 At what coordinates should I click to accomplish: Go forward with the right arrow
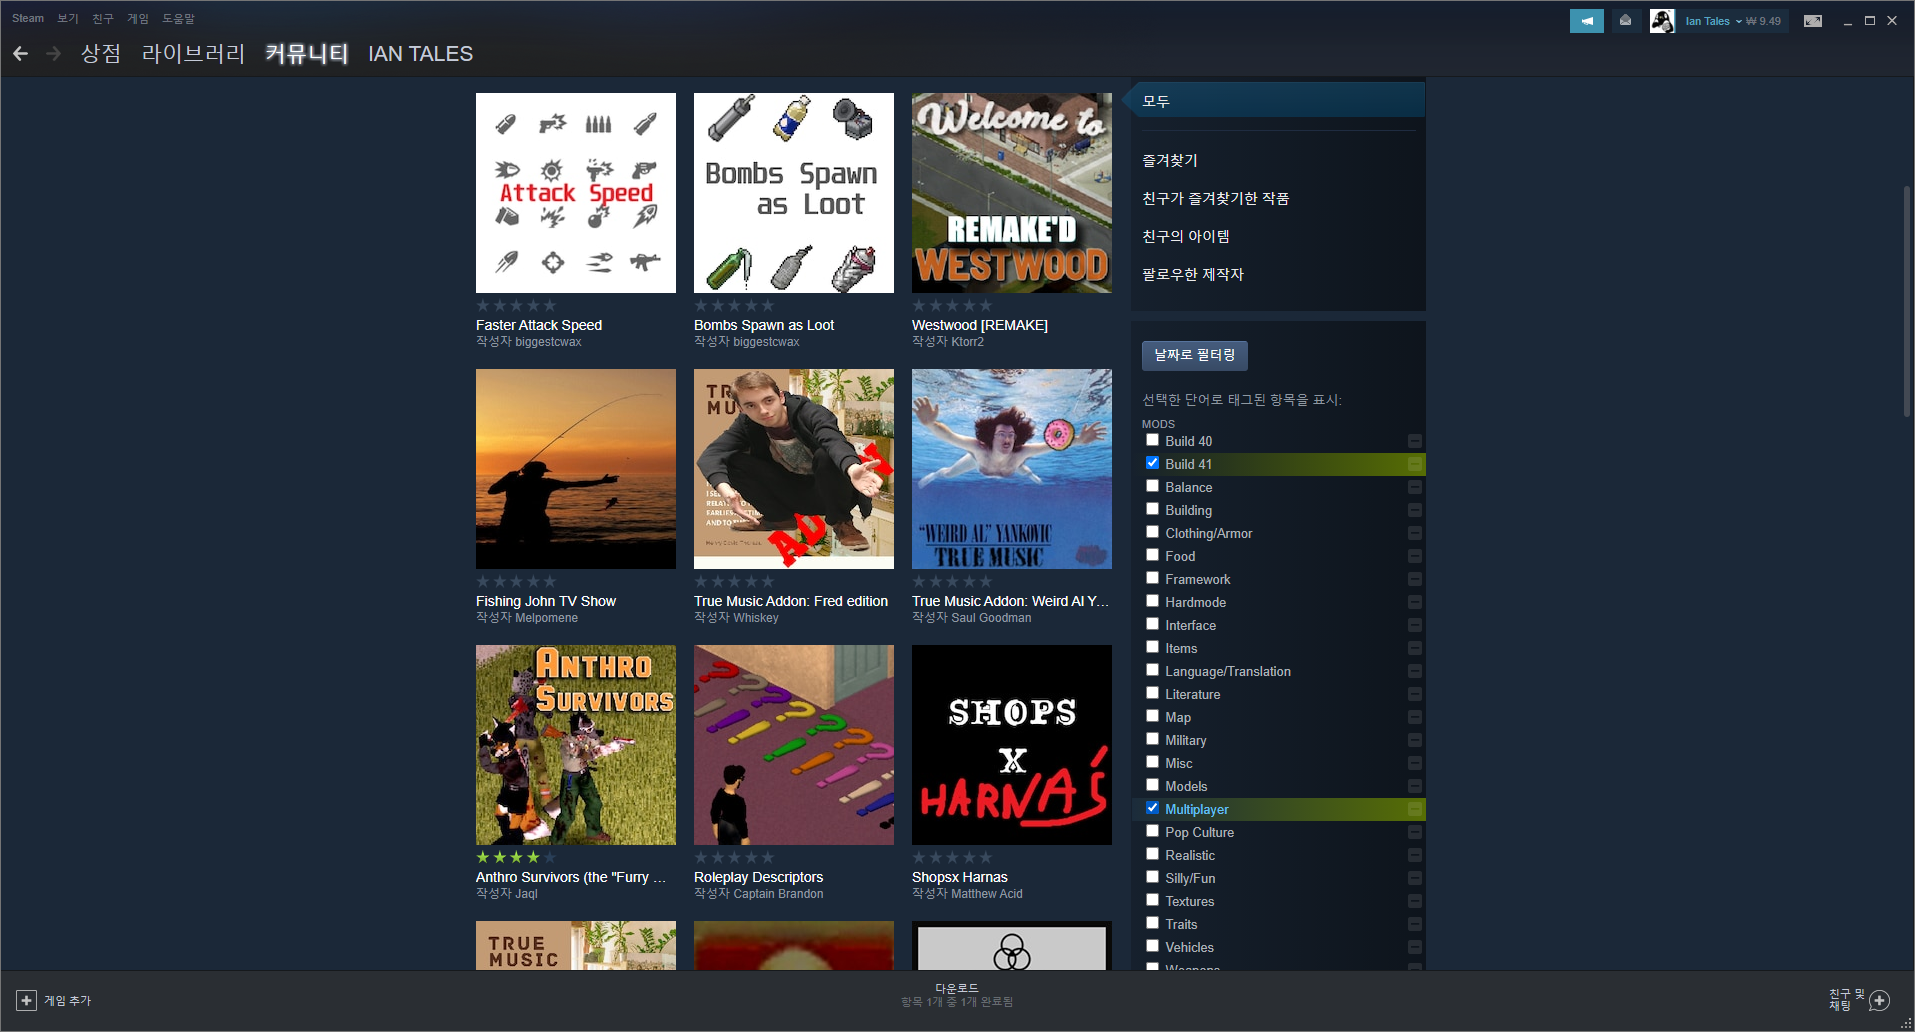(x=54, y=54)
